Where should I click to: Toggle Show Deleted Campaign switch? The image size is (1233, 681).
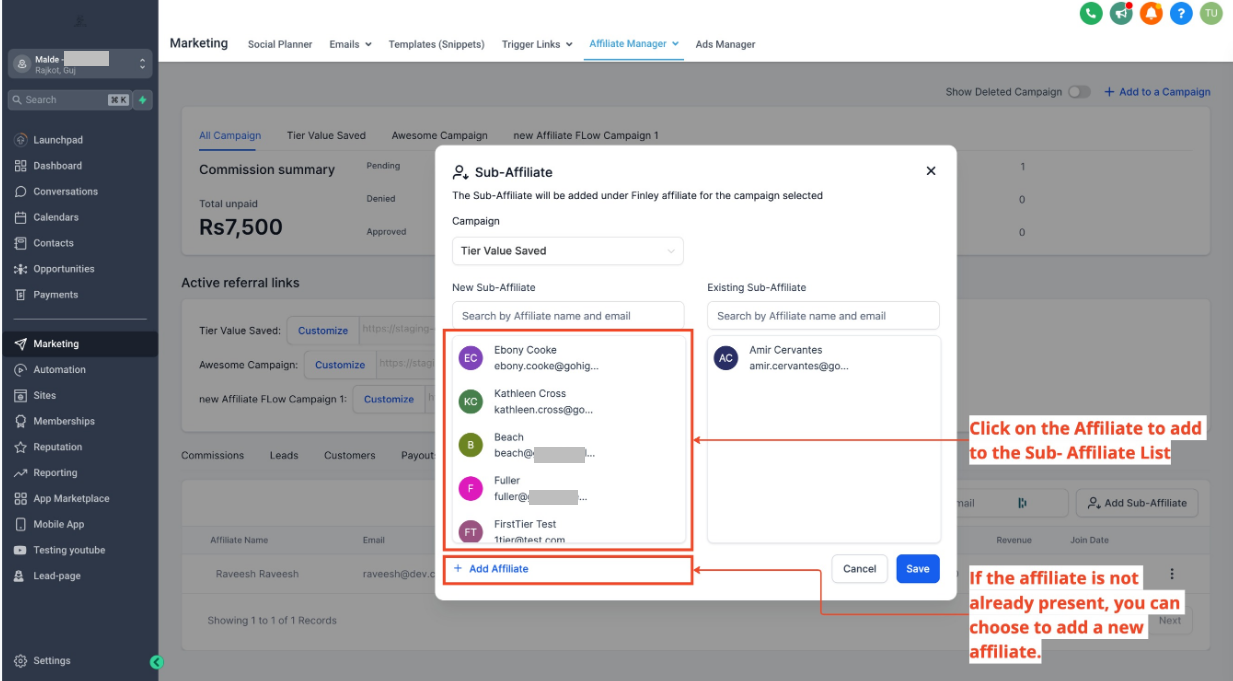[1079, 92]
